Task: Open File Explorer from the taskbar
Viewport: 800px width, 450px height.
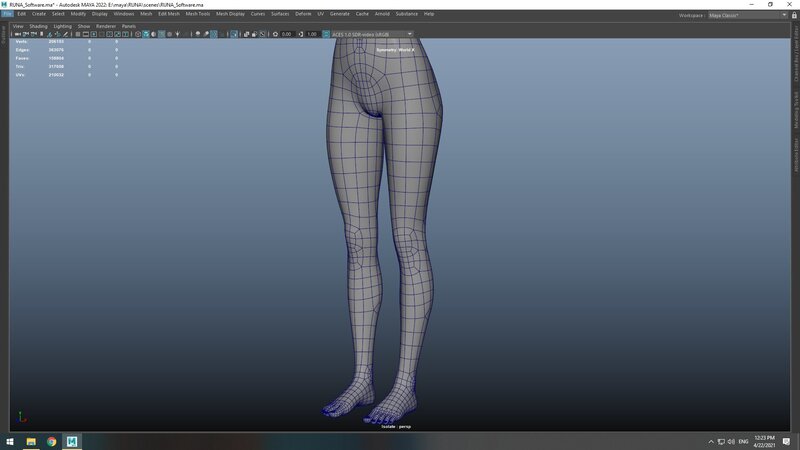Action: (x=31, y=441)
